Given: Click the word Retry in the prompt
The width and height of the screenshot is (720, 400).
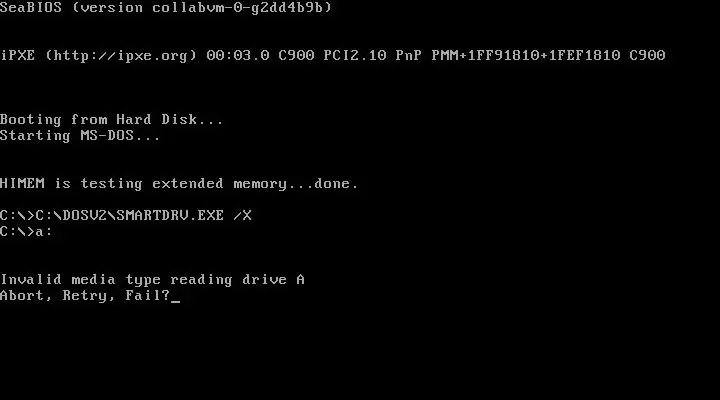Looking at the screenshot, I should (x=84, y=296).
